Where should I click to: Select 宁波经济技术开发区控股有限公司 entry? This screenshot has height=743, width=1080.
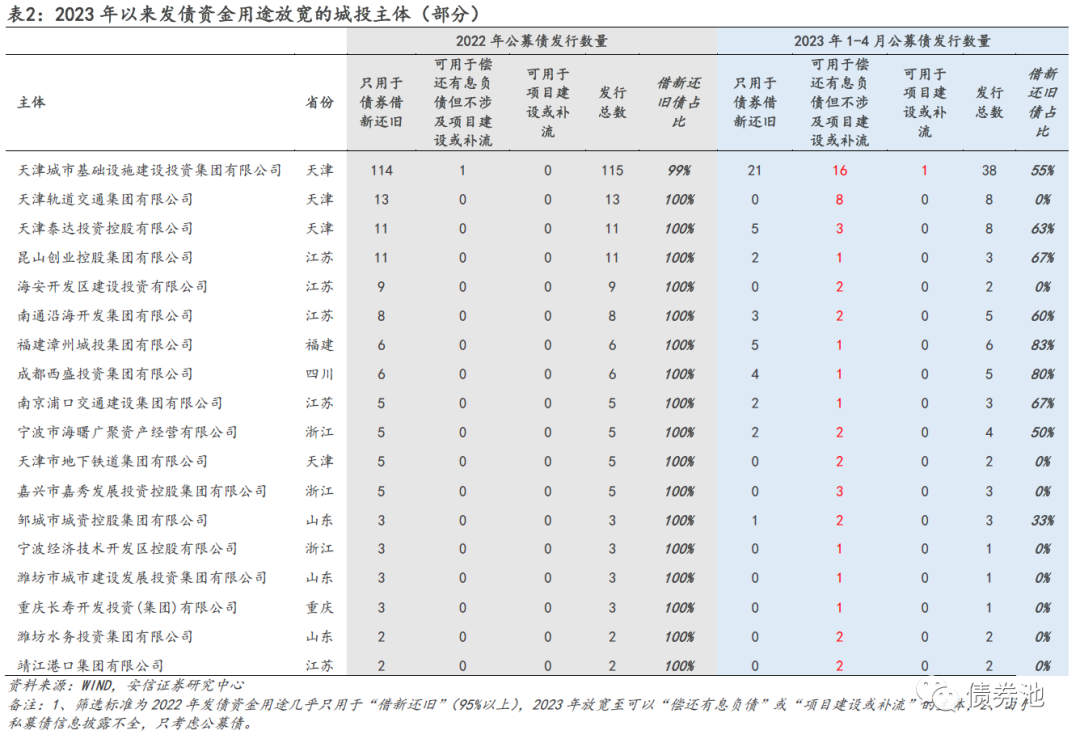click(127, 549)
